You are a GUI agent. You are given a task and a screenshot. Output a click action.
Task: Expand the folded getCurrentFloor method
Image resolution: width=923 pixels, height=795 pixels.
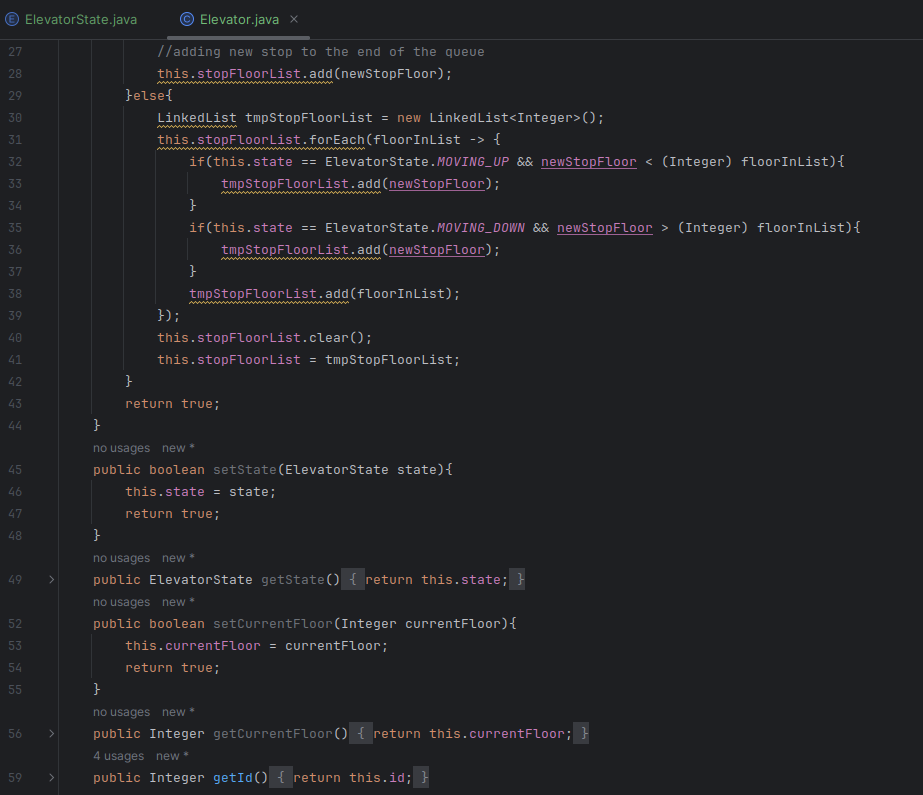click(x=52, y=734)
